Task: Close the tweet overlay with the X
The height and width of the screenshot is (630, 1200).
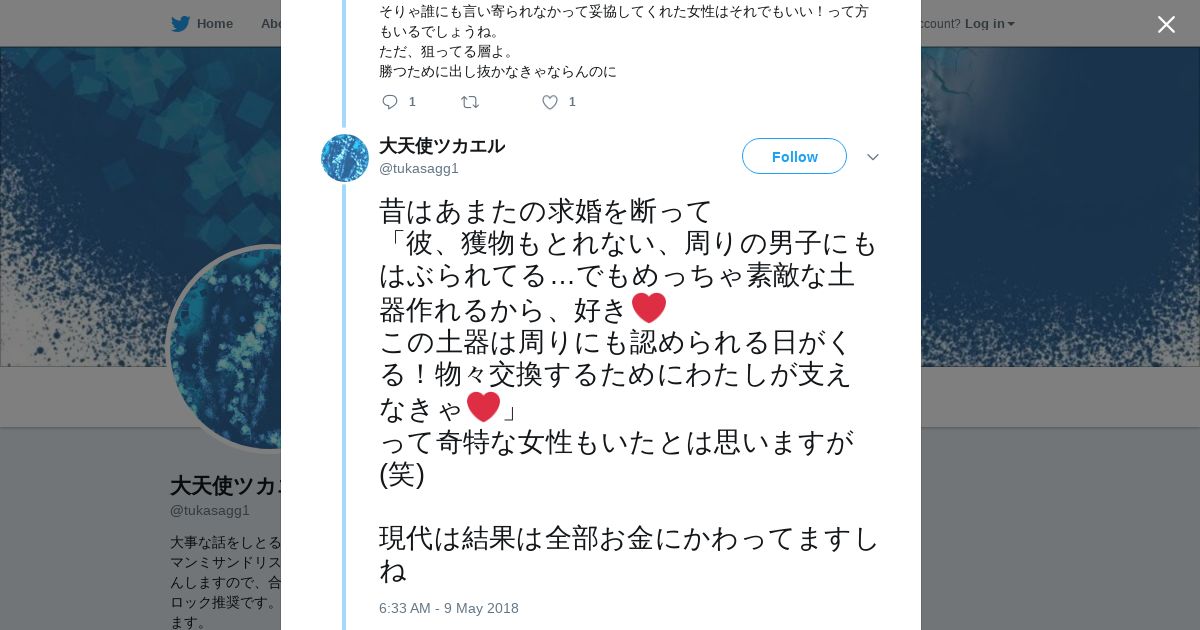Action: click(x=1166, y=25)
